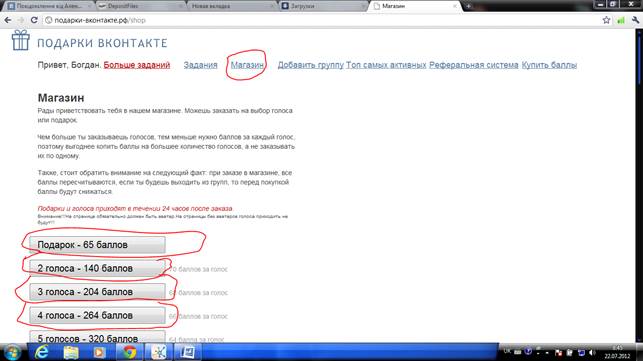643x361 pixels.
Task: Open Windows Explorer folder in taskbar
Action: [x=71, y=352]
